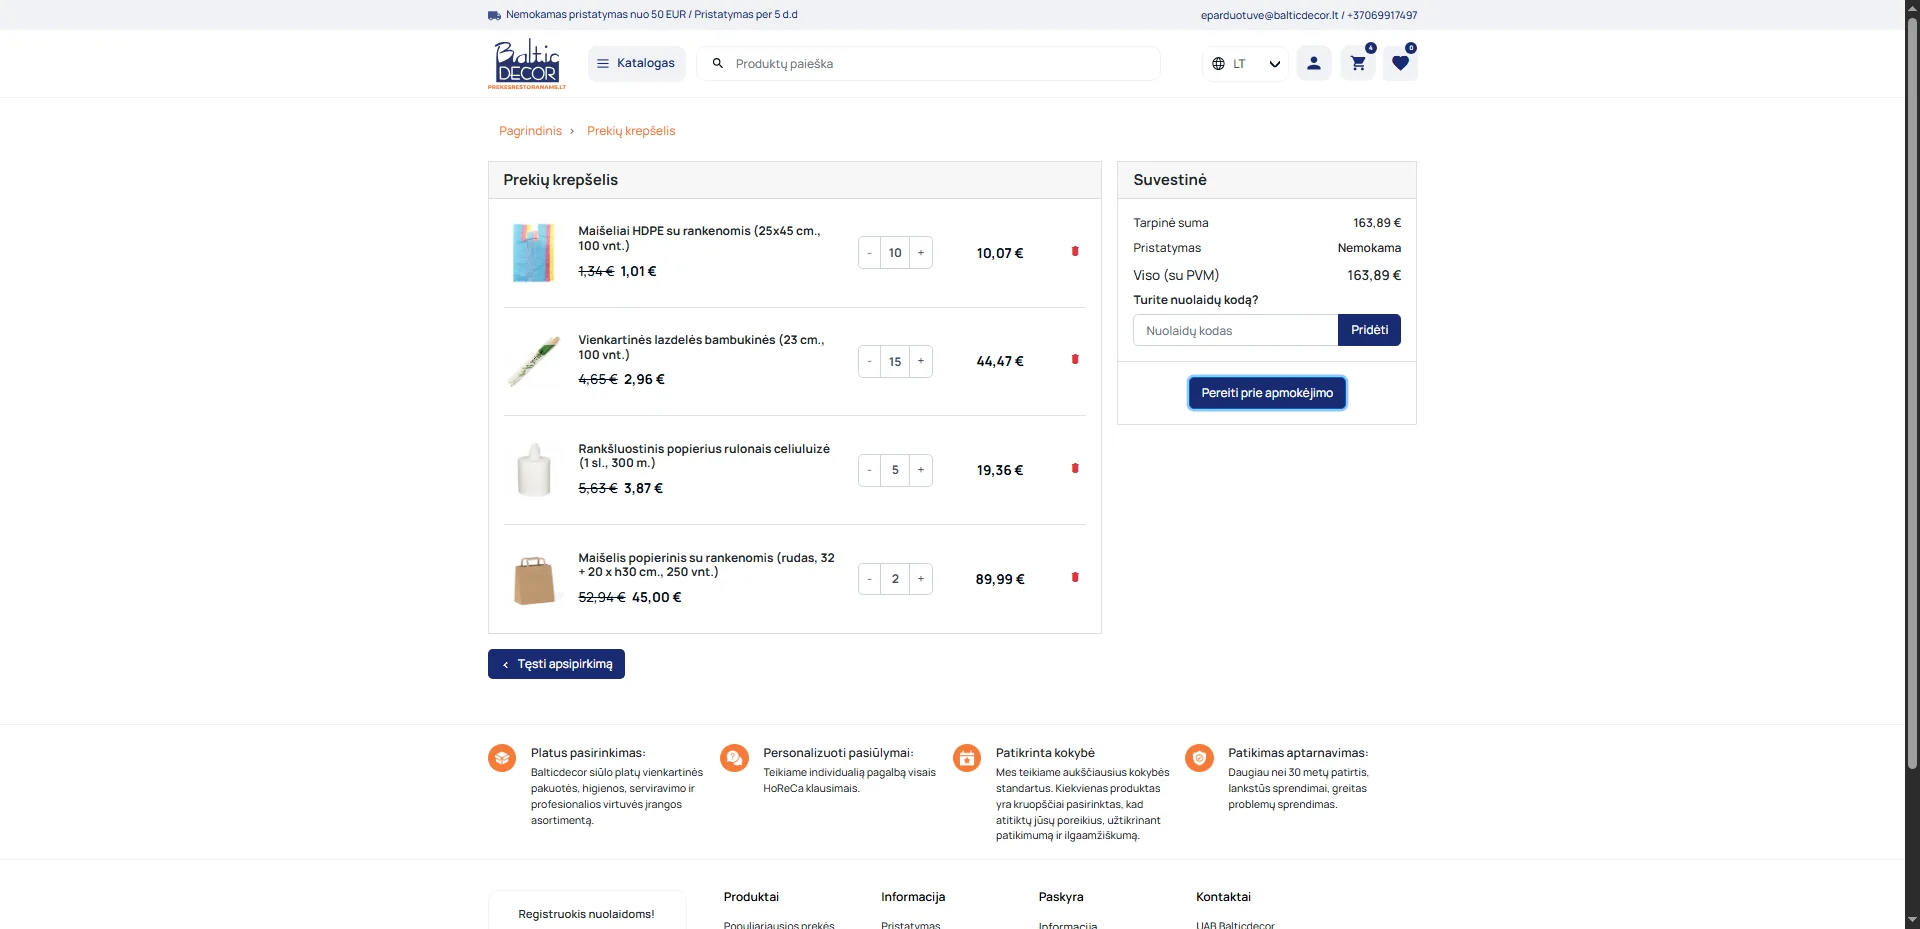The width and height of the screenshot is (1920, 929).
Task: Open the favorites heart icon
Action: coord(1400,63)
